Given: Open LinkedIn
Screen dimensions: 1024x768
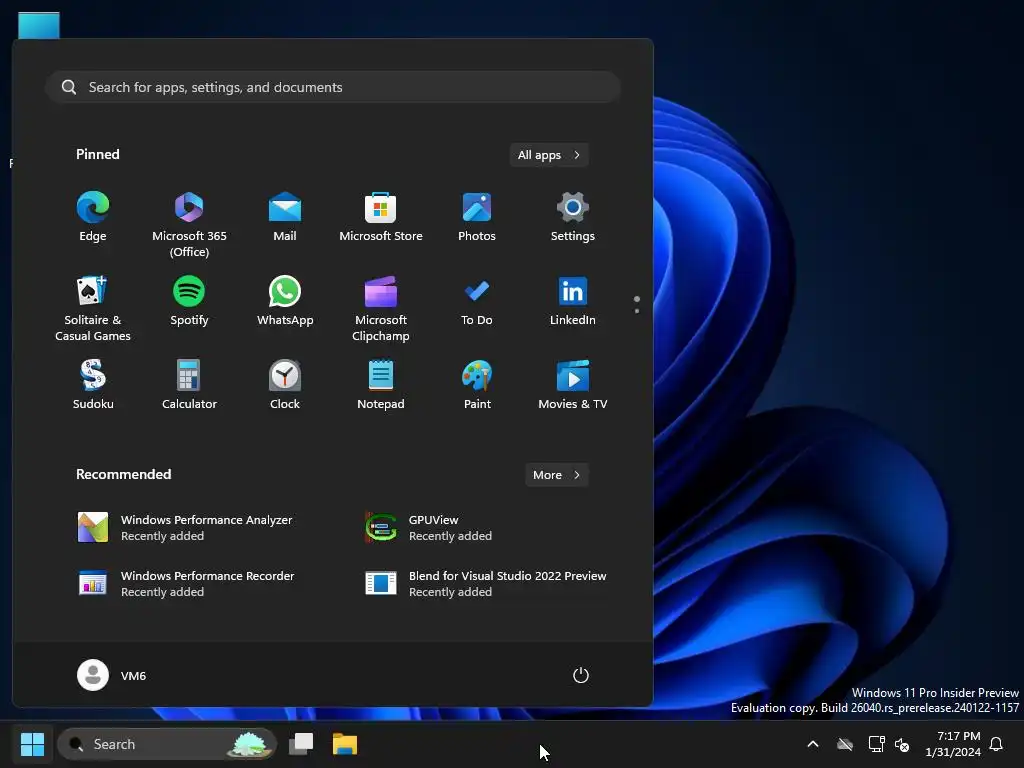Looking at the screenshot, I should (x=573, y=301).
